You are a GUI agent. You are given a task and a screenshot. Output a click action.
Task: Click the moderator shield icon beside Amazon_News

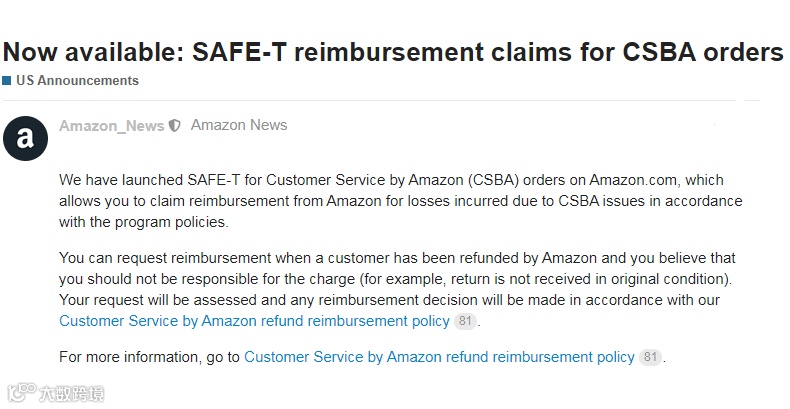click(x=175, y=126)
